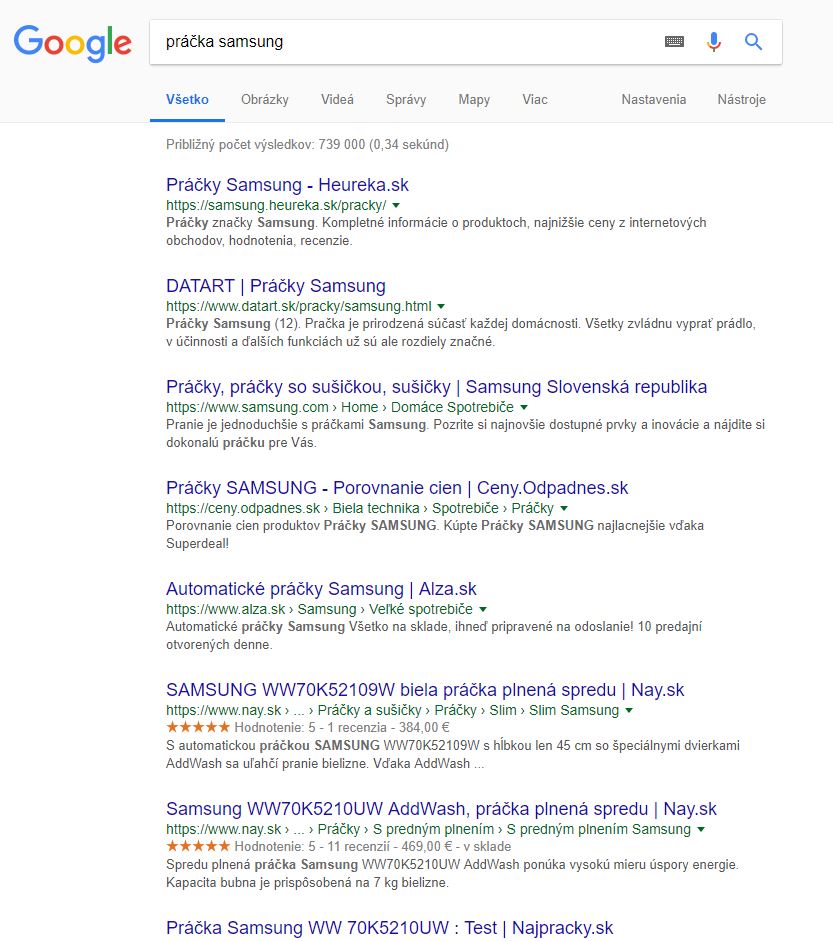
Task: Open Samsung WW70K5210UW AddWash Nay.sk result
Action: [441, 808]
